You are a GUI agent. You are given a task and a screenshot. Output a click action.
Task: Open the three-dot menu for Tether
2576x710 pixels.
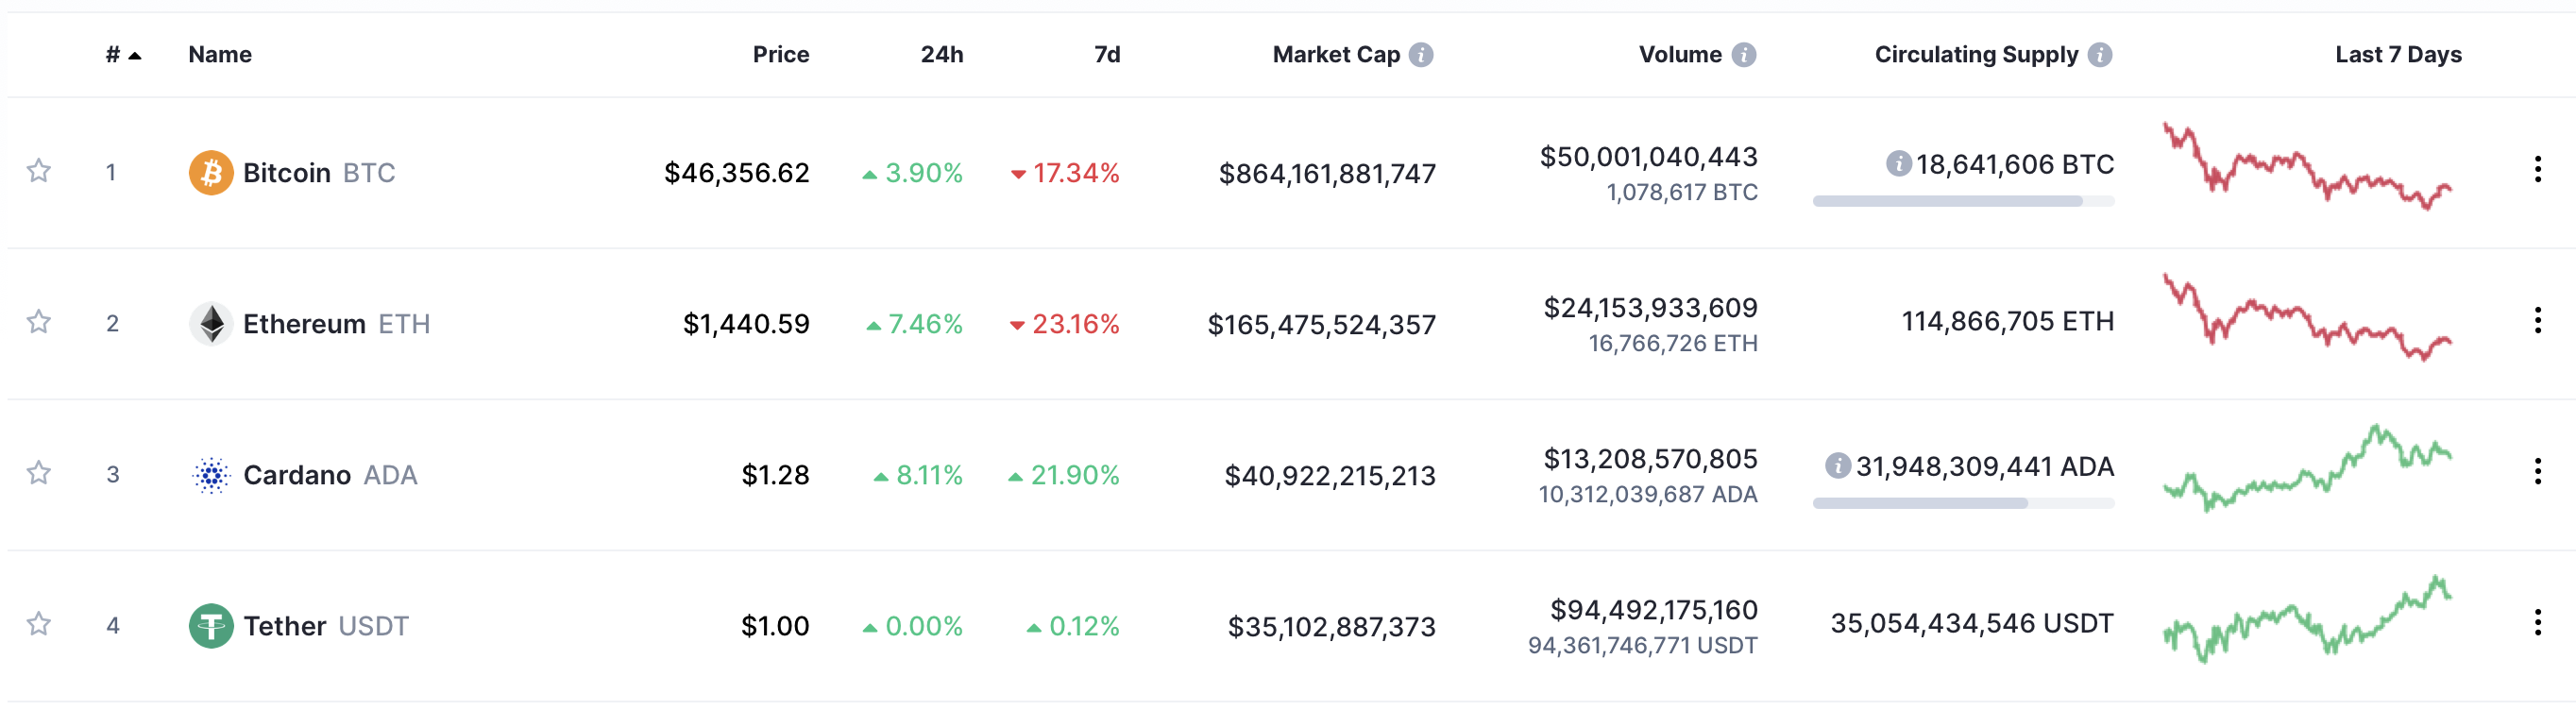pyautogui.click(x=2538, y=622)
